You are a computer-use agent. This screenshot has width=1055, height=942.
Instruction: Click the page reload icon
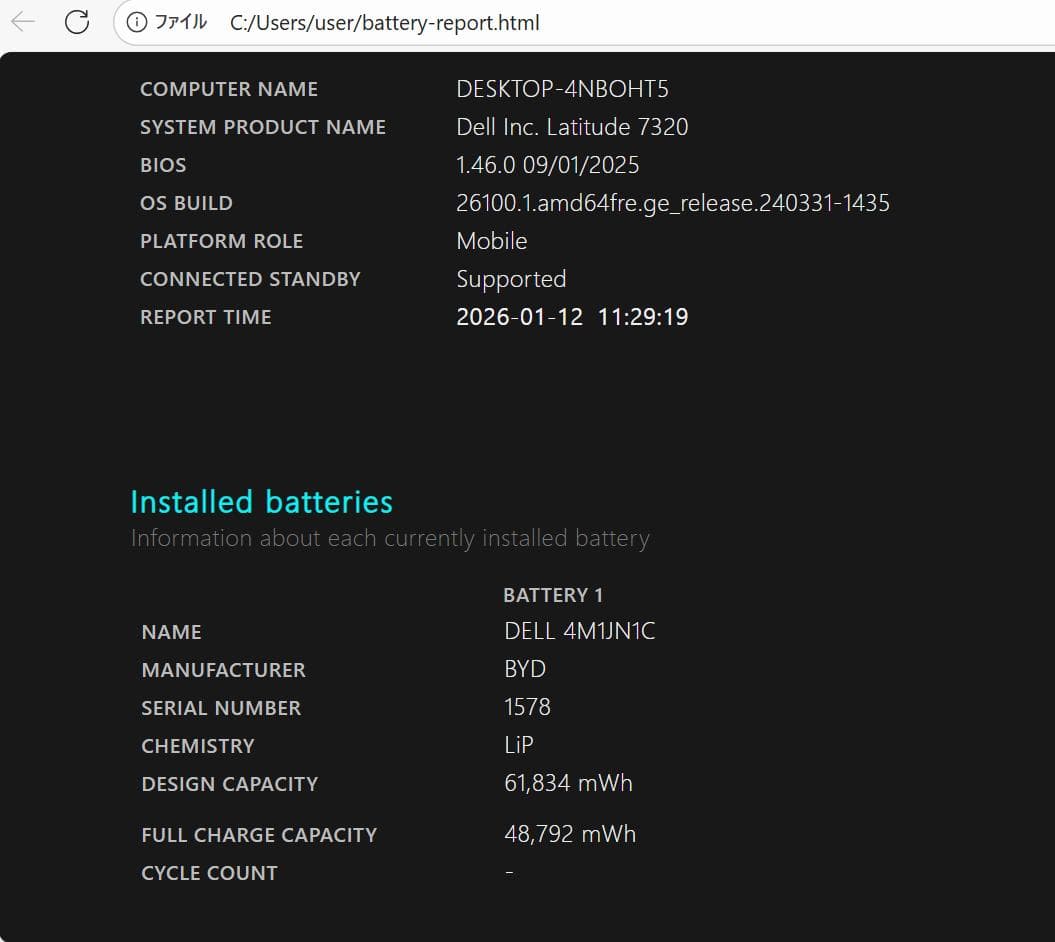coord(77,22)
